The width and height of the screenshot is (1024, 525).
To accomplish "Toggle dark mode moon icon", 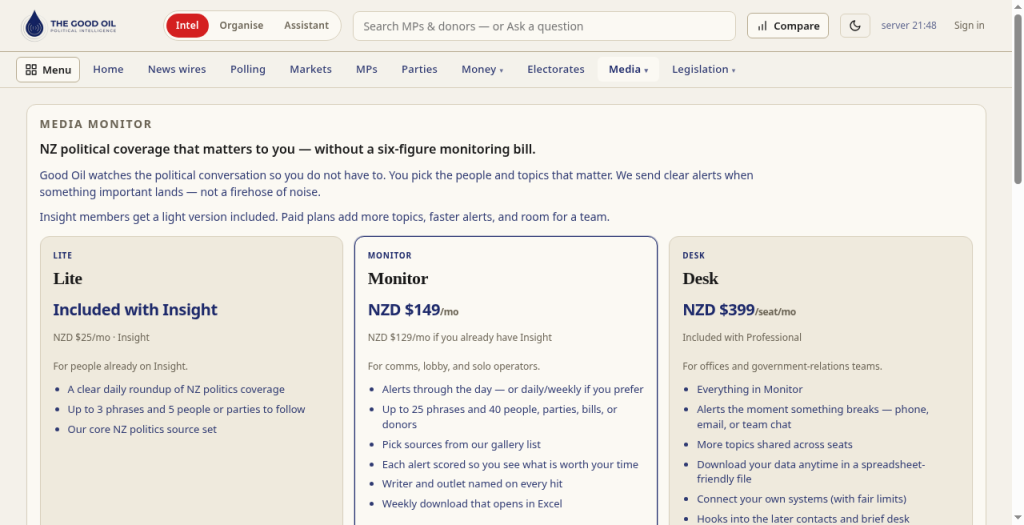I will (855, 26).
